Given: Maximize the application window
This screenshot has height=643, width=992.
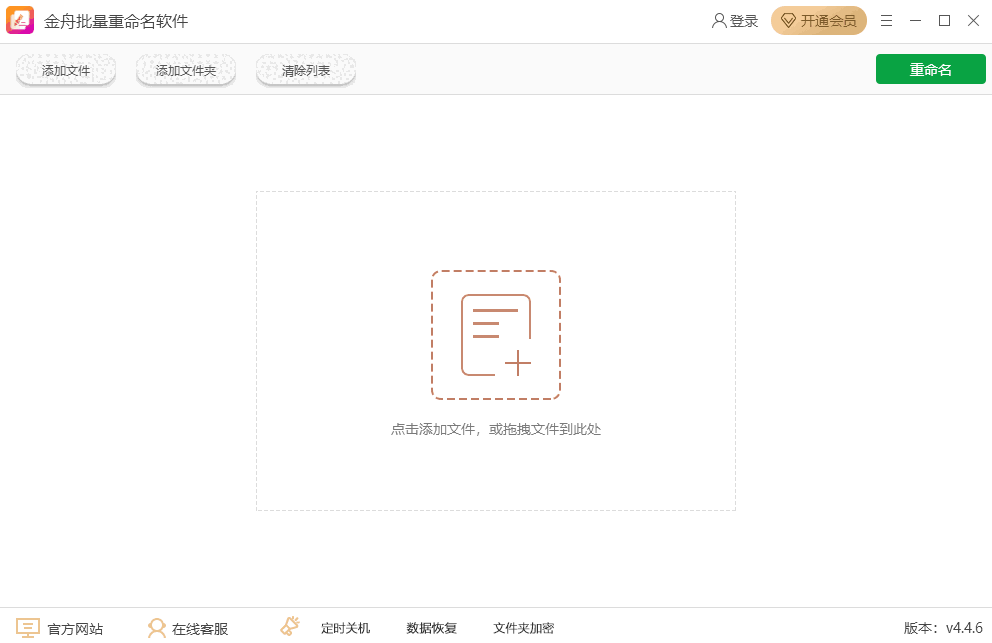Looking at the screenshot, I should [944, 21].
